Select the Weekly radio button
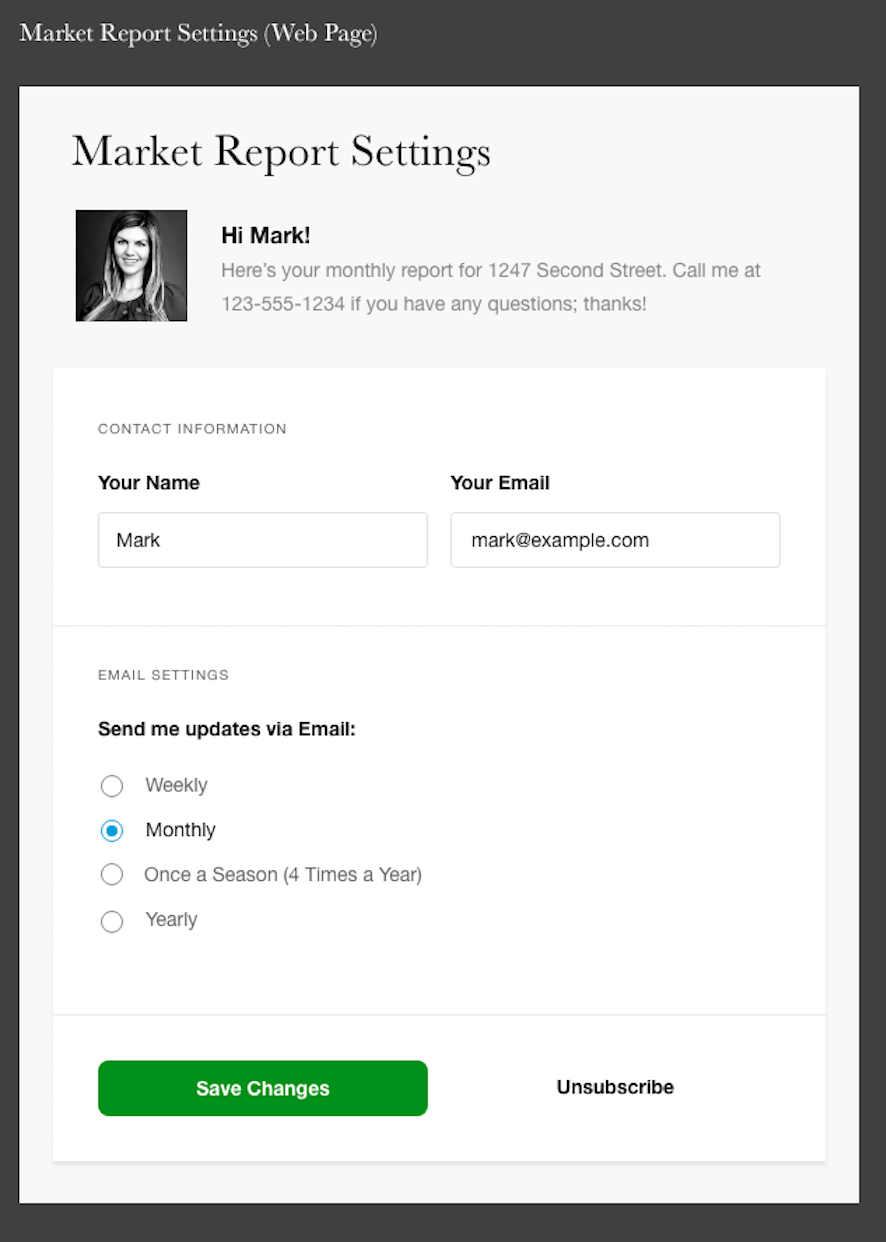Viewport: 886px width, 1242px height. click(x=112, y=786)
